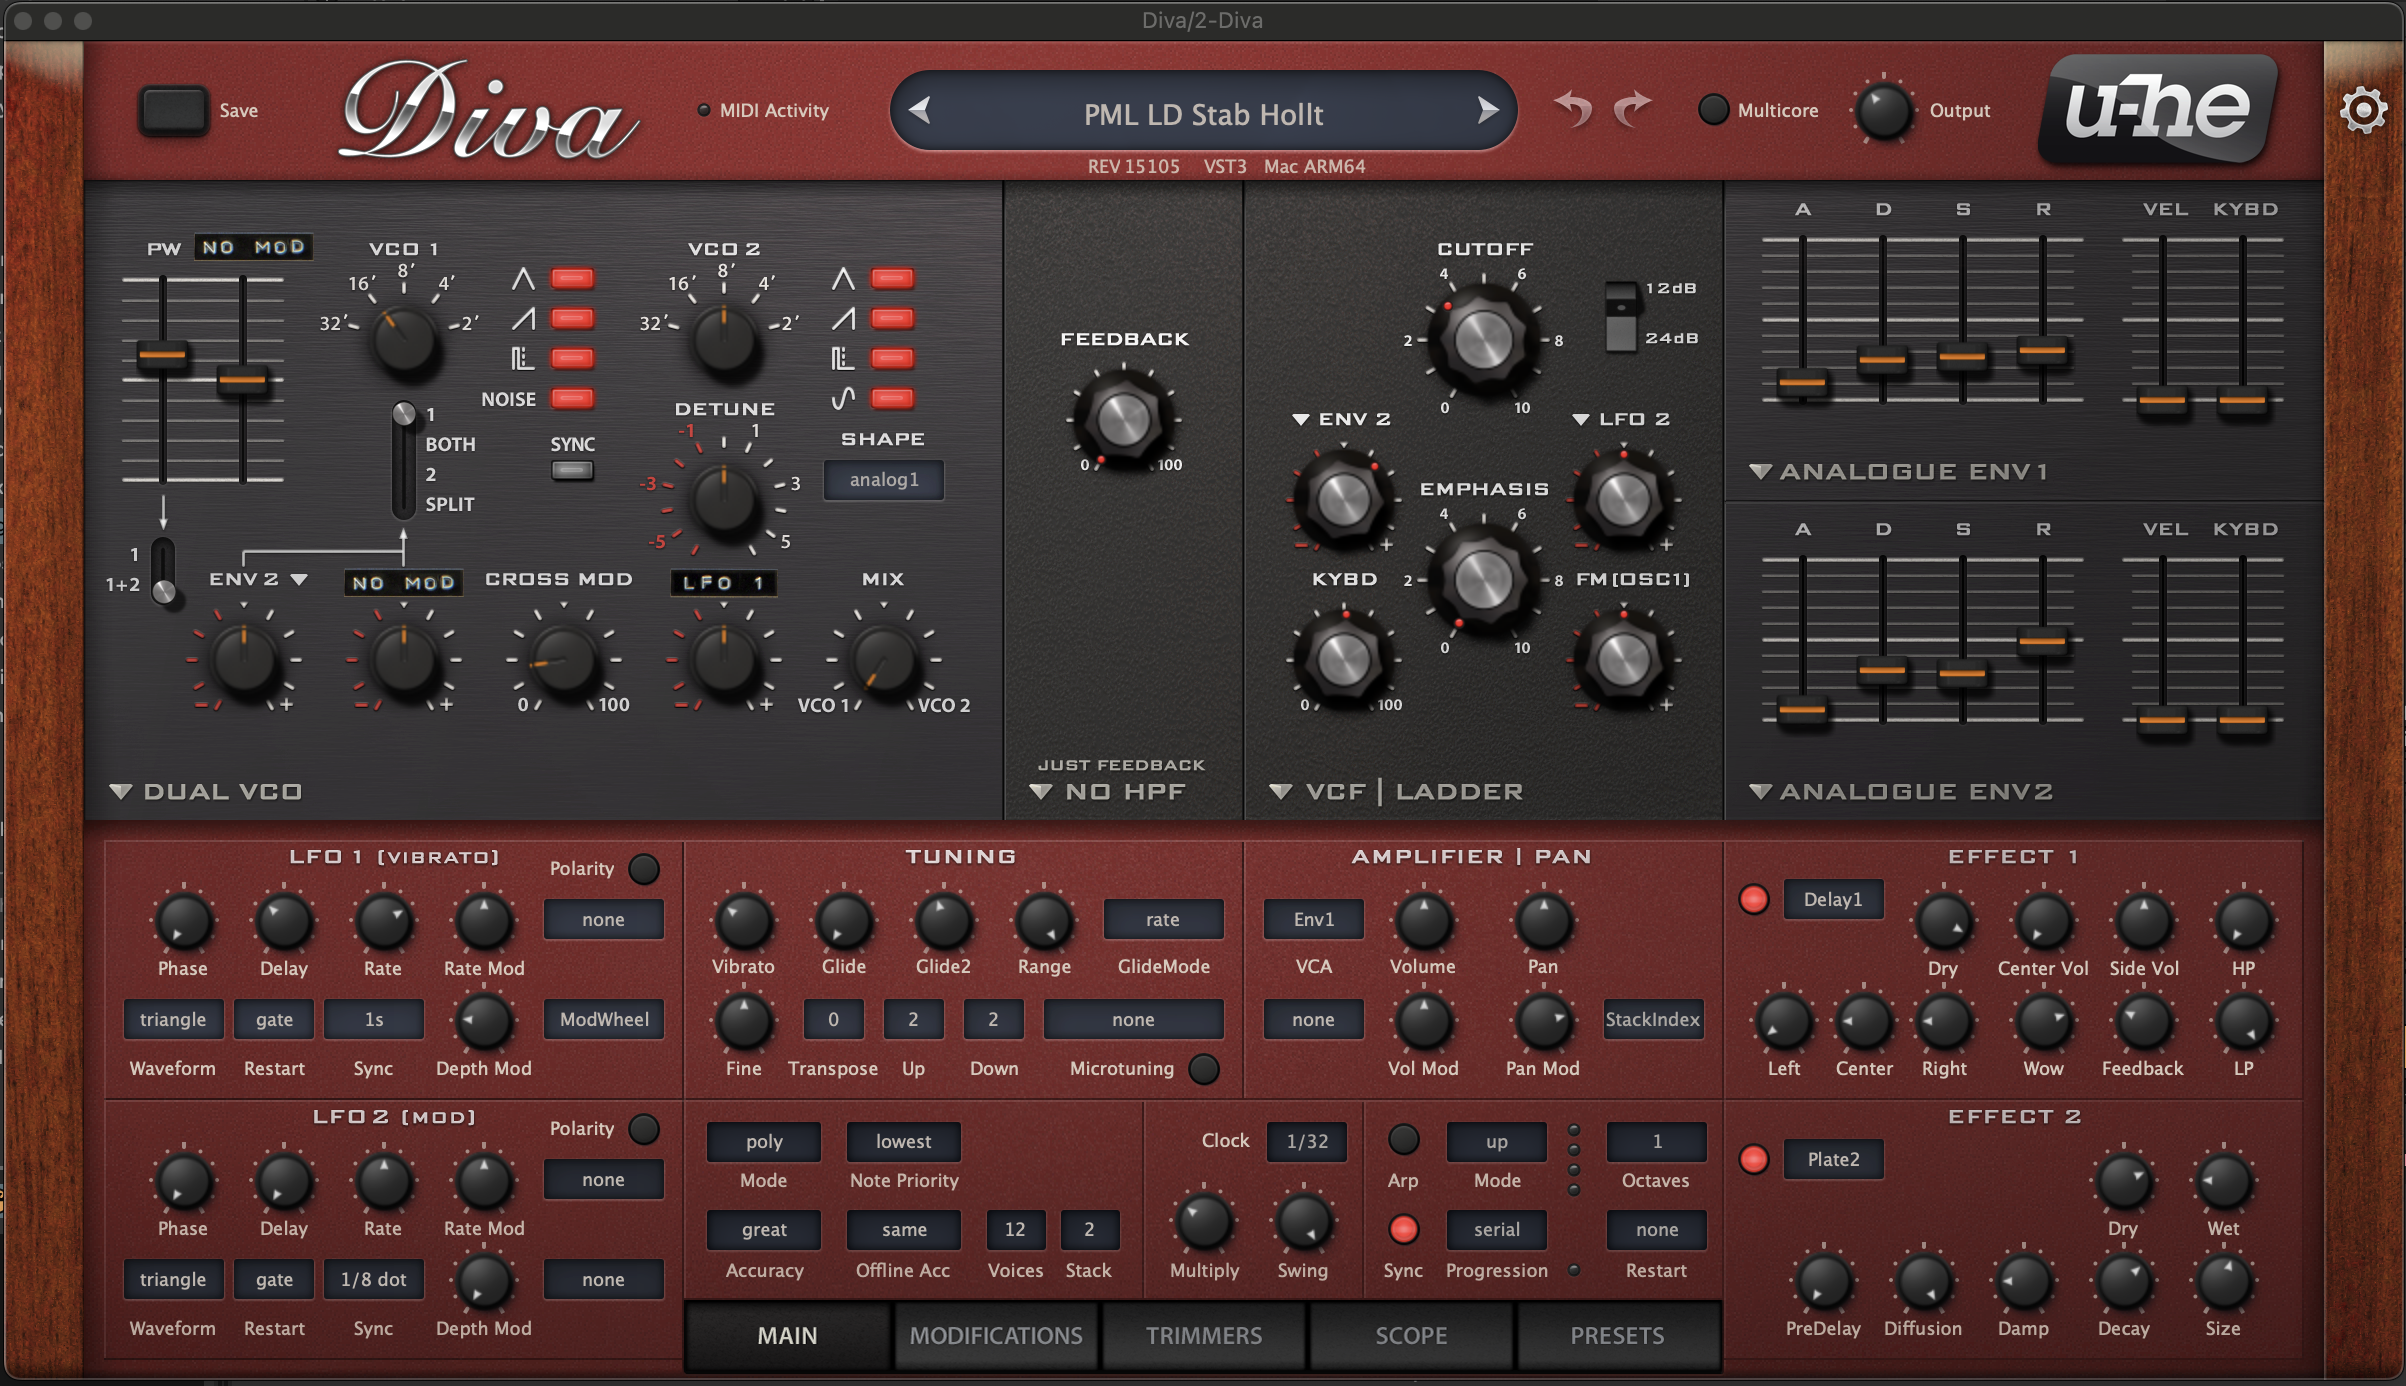Turn off Effect 1 power LED
This screenshot has width=2406, height=1386.
tap(1753, 899)
